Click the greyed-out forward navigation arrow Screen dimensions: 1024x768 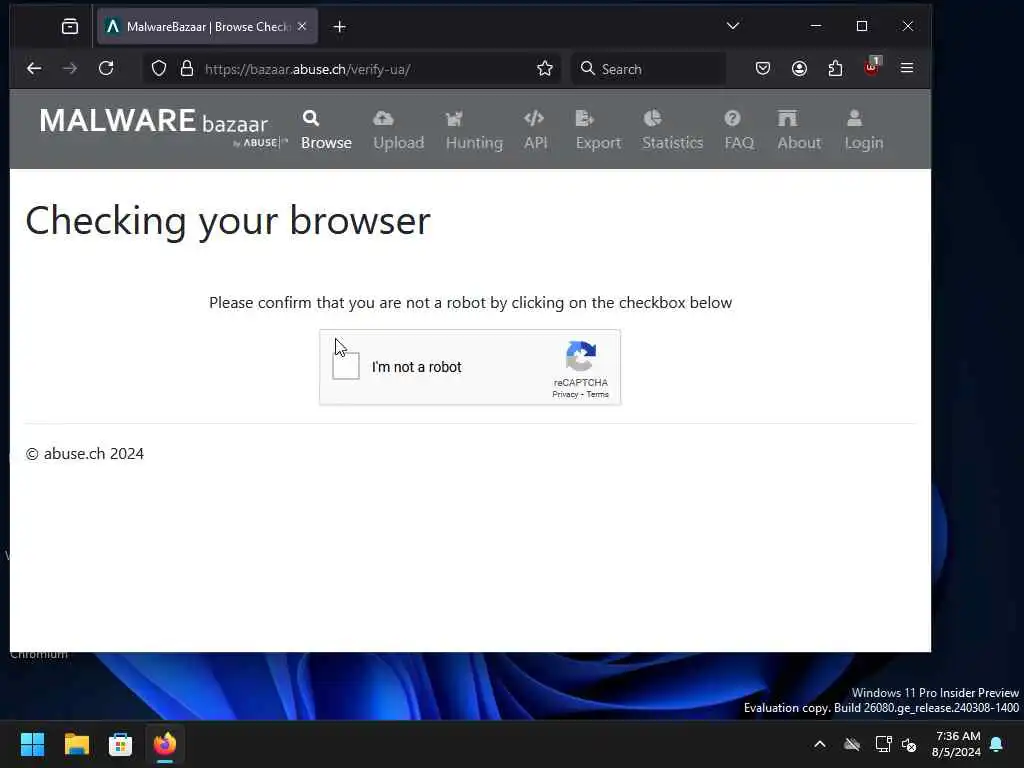70,69
